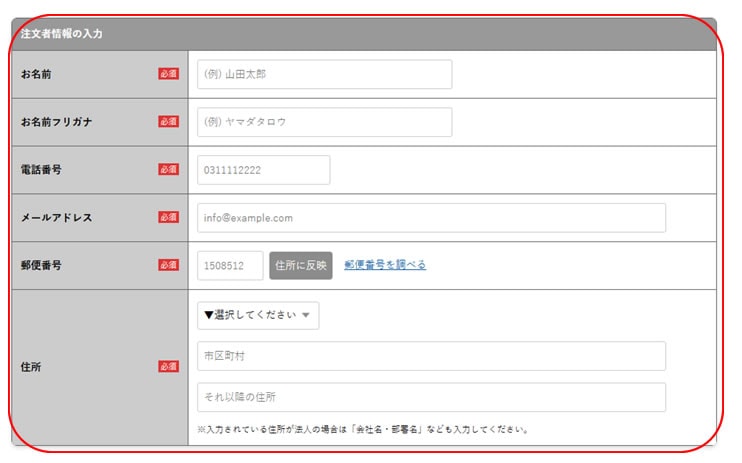
Task: Click the 必須 badge in メールアドレス row
Action: click(168, 218)
